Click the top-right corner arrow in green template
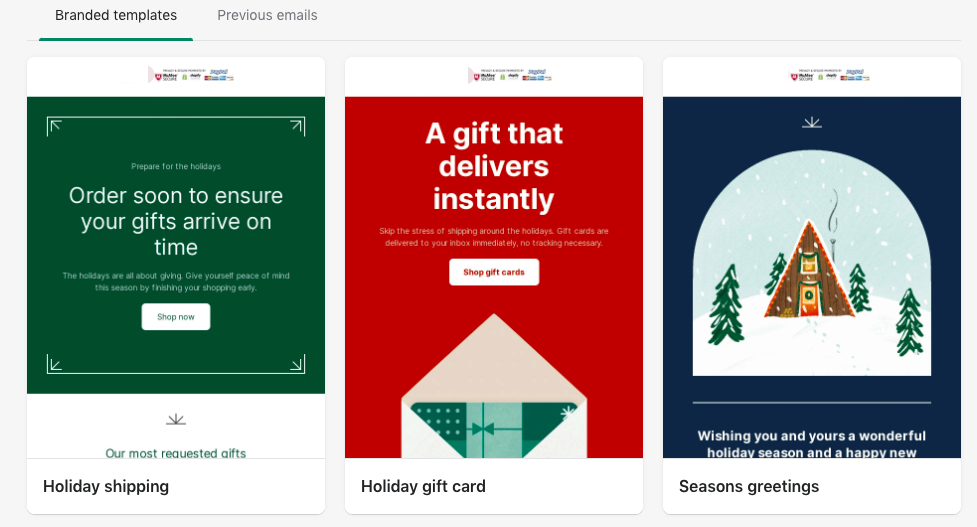977x527 pixels. click(x=296, y=125)
